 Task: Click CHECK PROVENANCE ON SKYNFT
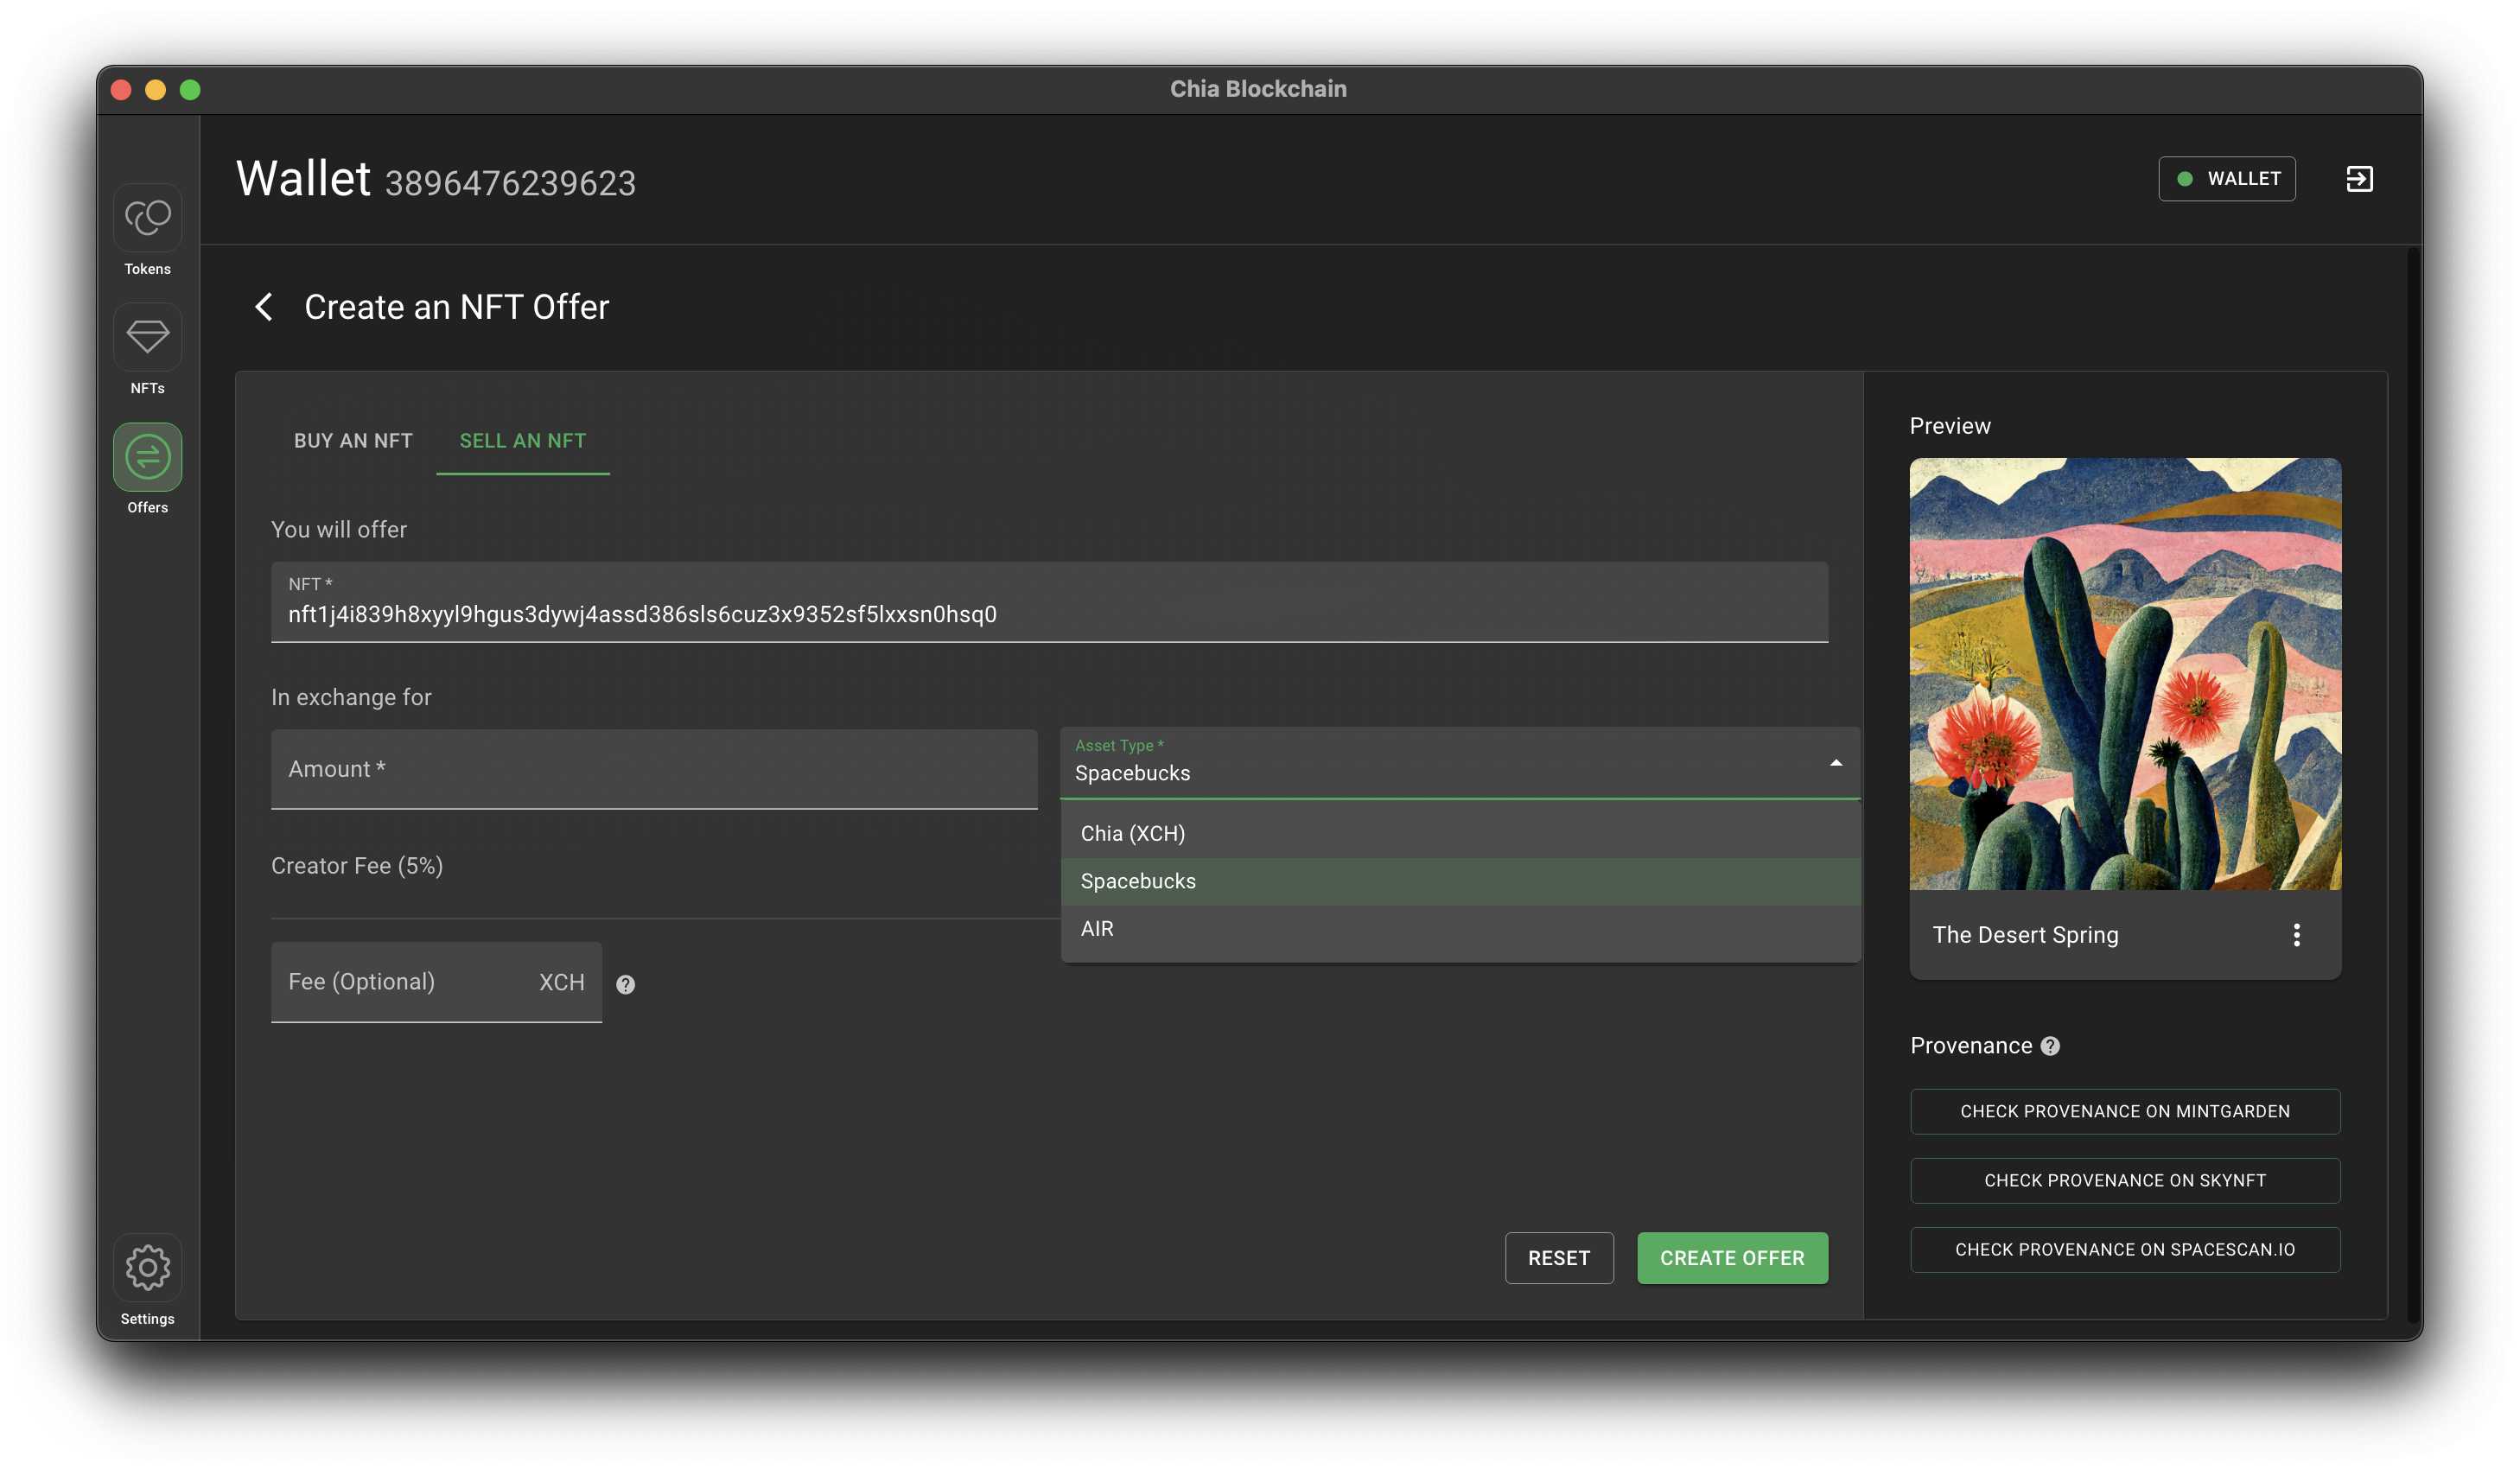click(2125, 1181)
